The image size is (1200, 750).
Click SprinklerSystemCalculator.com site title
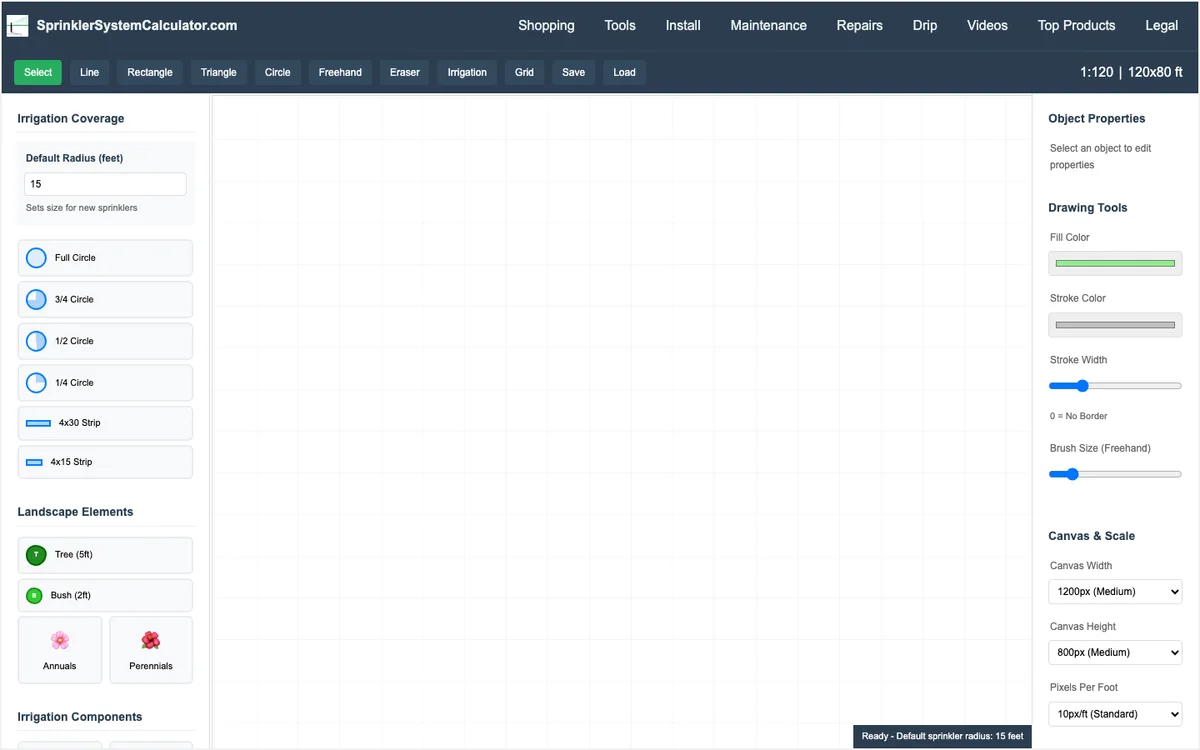137,26
